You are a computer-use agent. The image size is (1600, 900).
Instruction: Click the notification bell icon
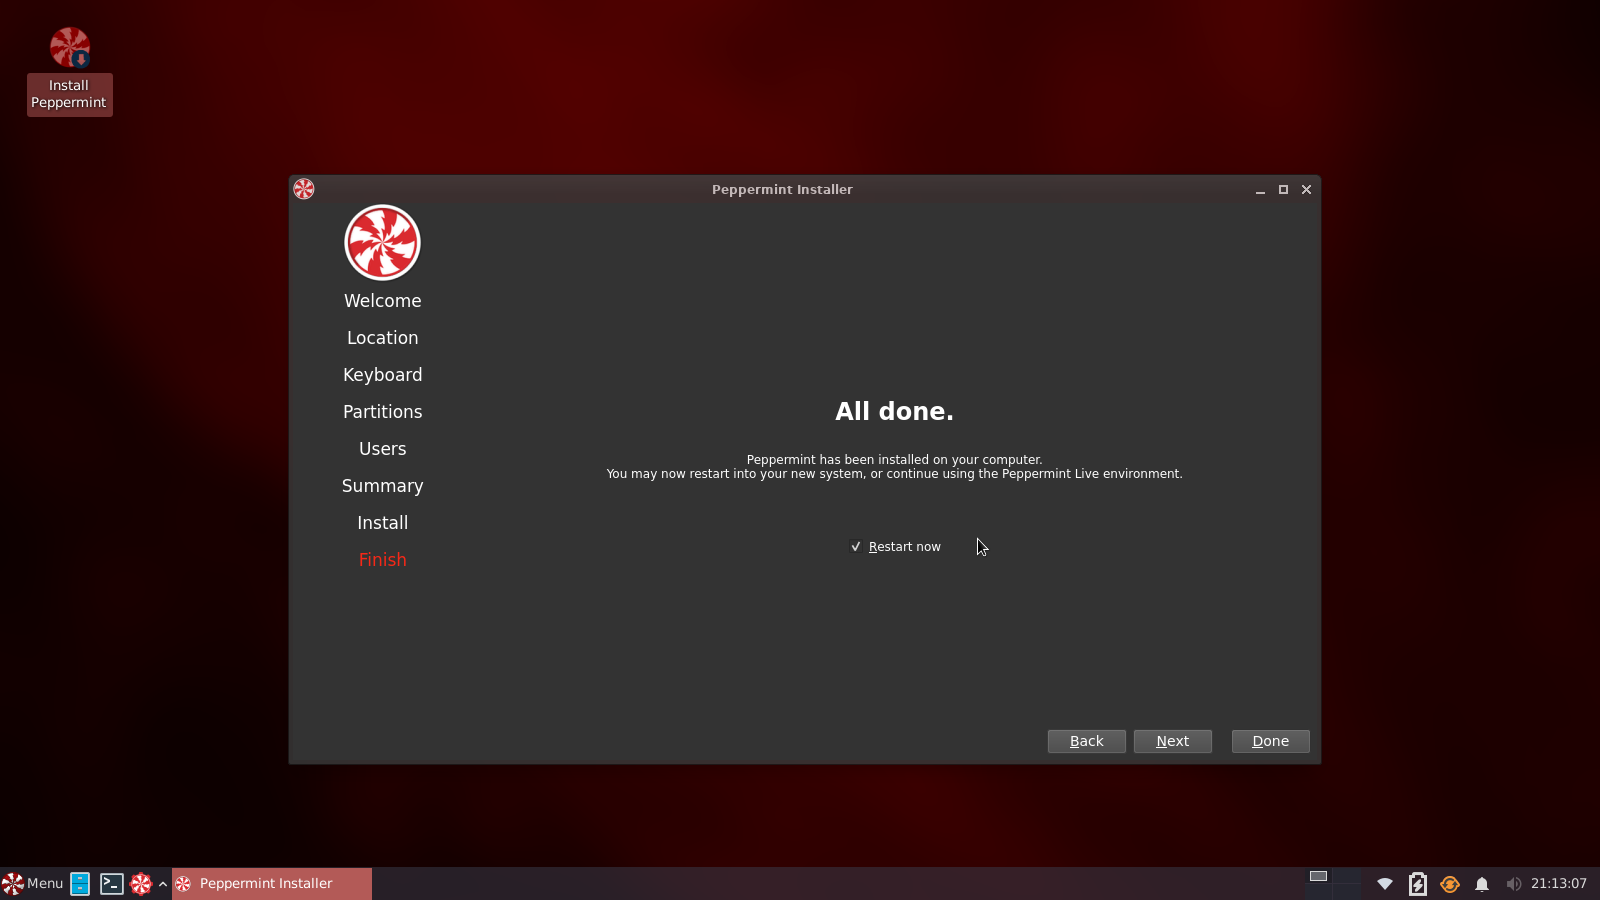tap(1482, 883)
